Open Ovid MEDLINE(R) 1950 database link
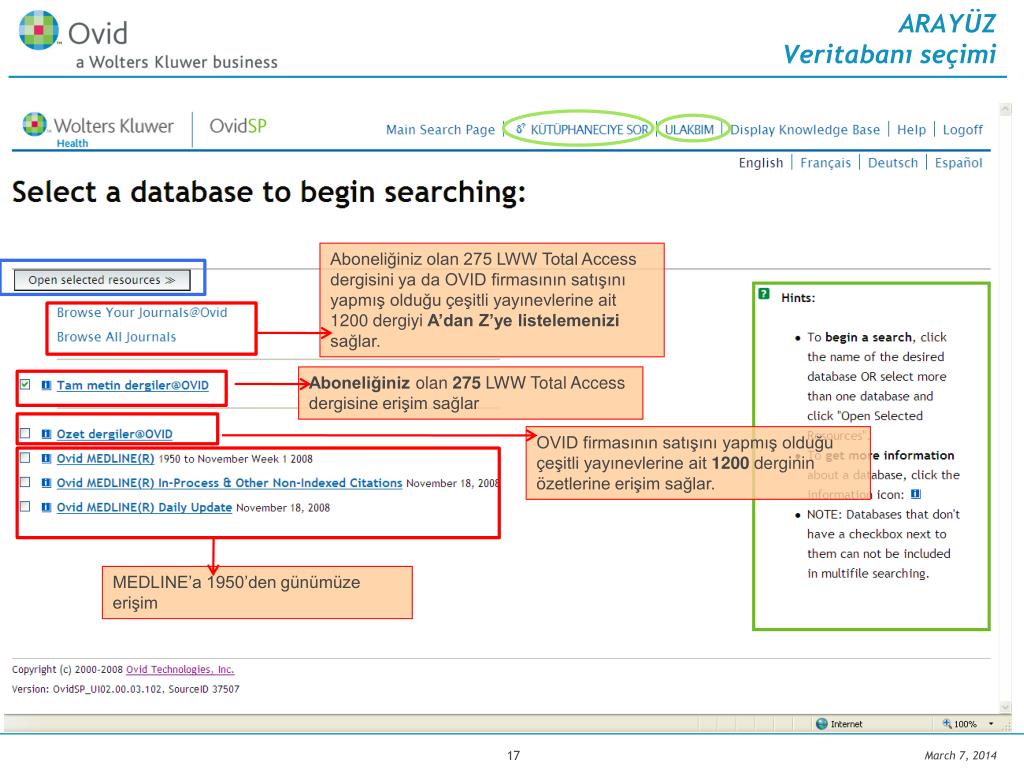Image resolution: width=1024 pixels, height=768 pixels. click(x=105, y=458)
